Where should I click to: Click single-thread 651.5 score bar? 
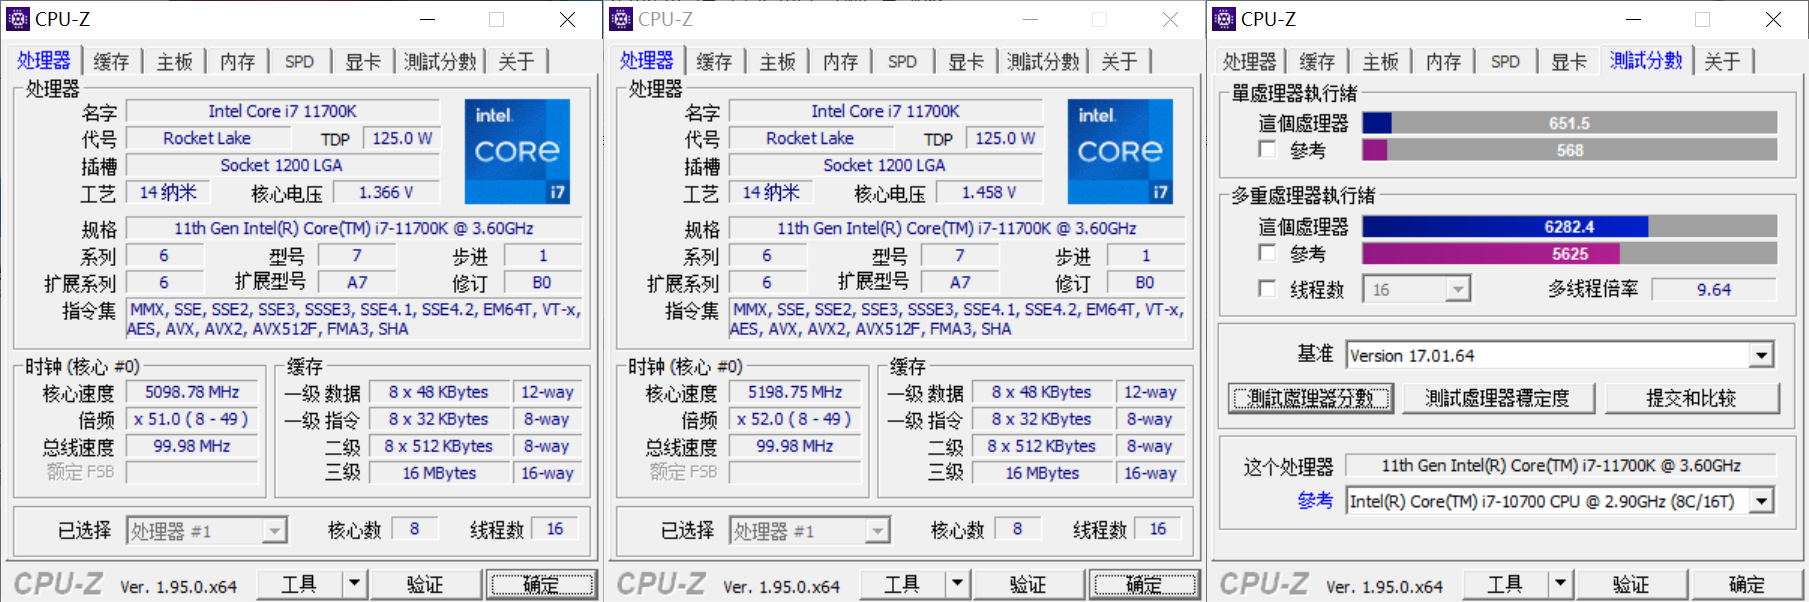pos(1569,123)
